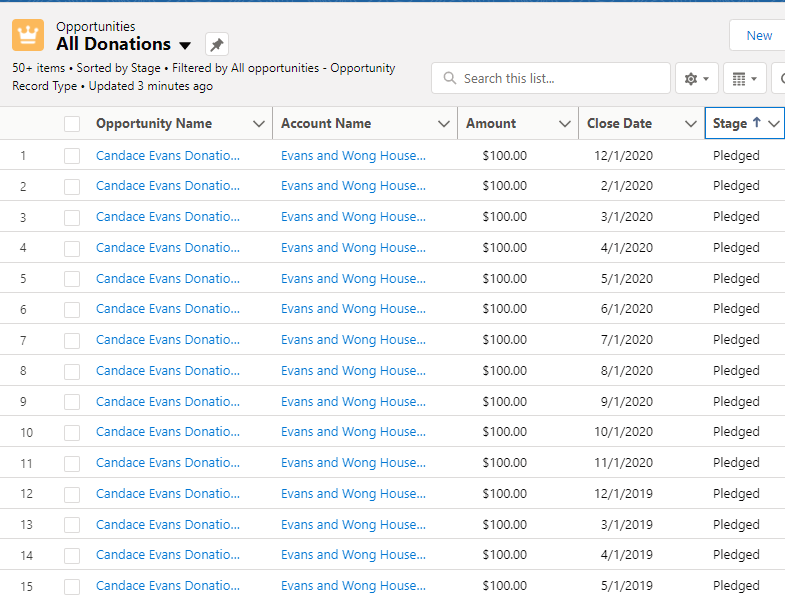This screenshot has height=599, width=785.
Task: Open the All Donations list view picker
Action: [185, 45]
